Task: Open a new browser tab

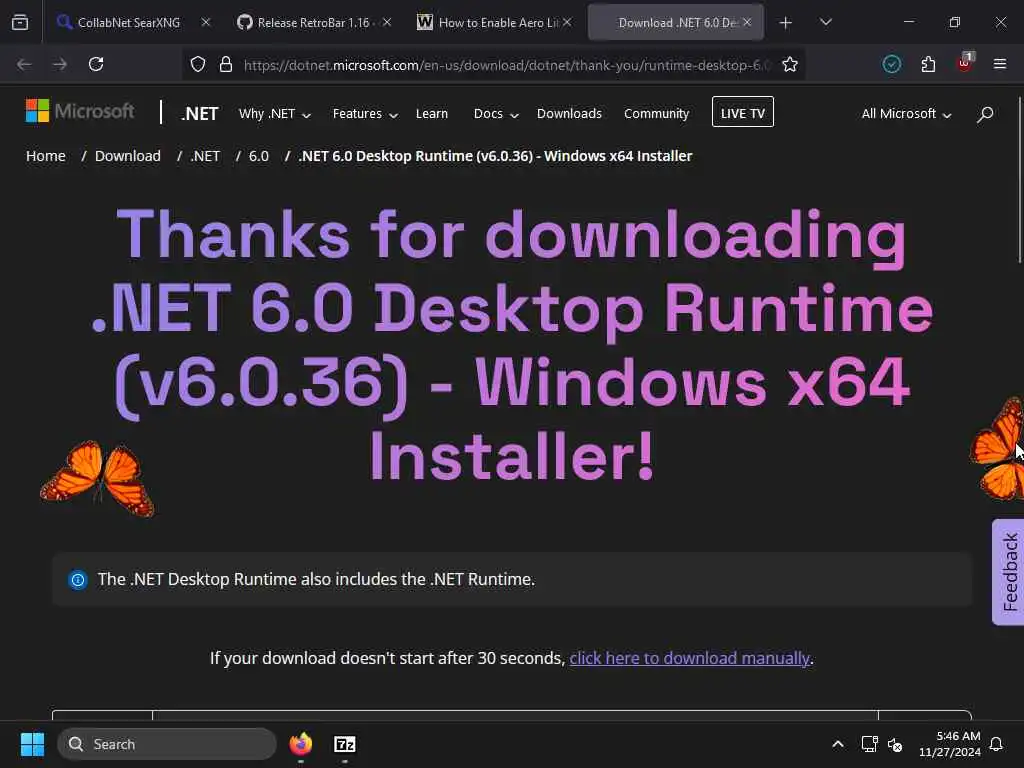Action: click(x=786, y=23)
